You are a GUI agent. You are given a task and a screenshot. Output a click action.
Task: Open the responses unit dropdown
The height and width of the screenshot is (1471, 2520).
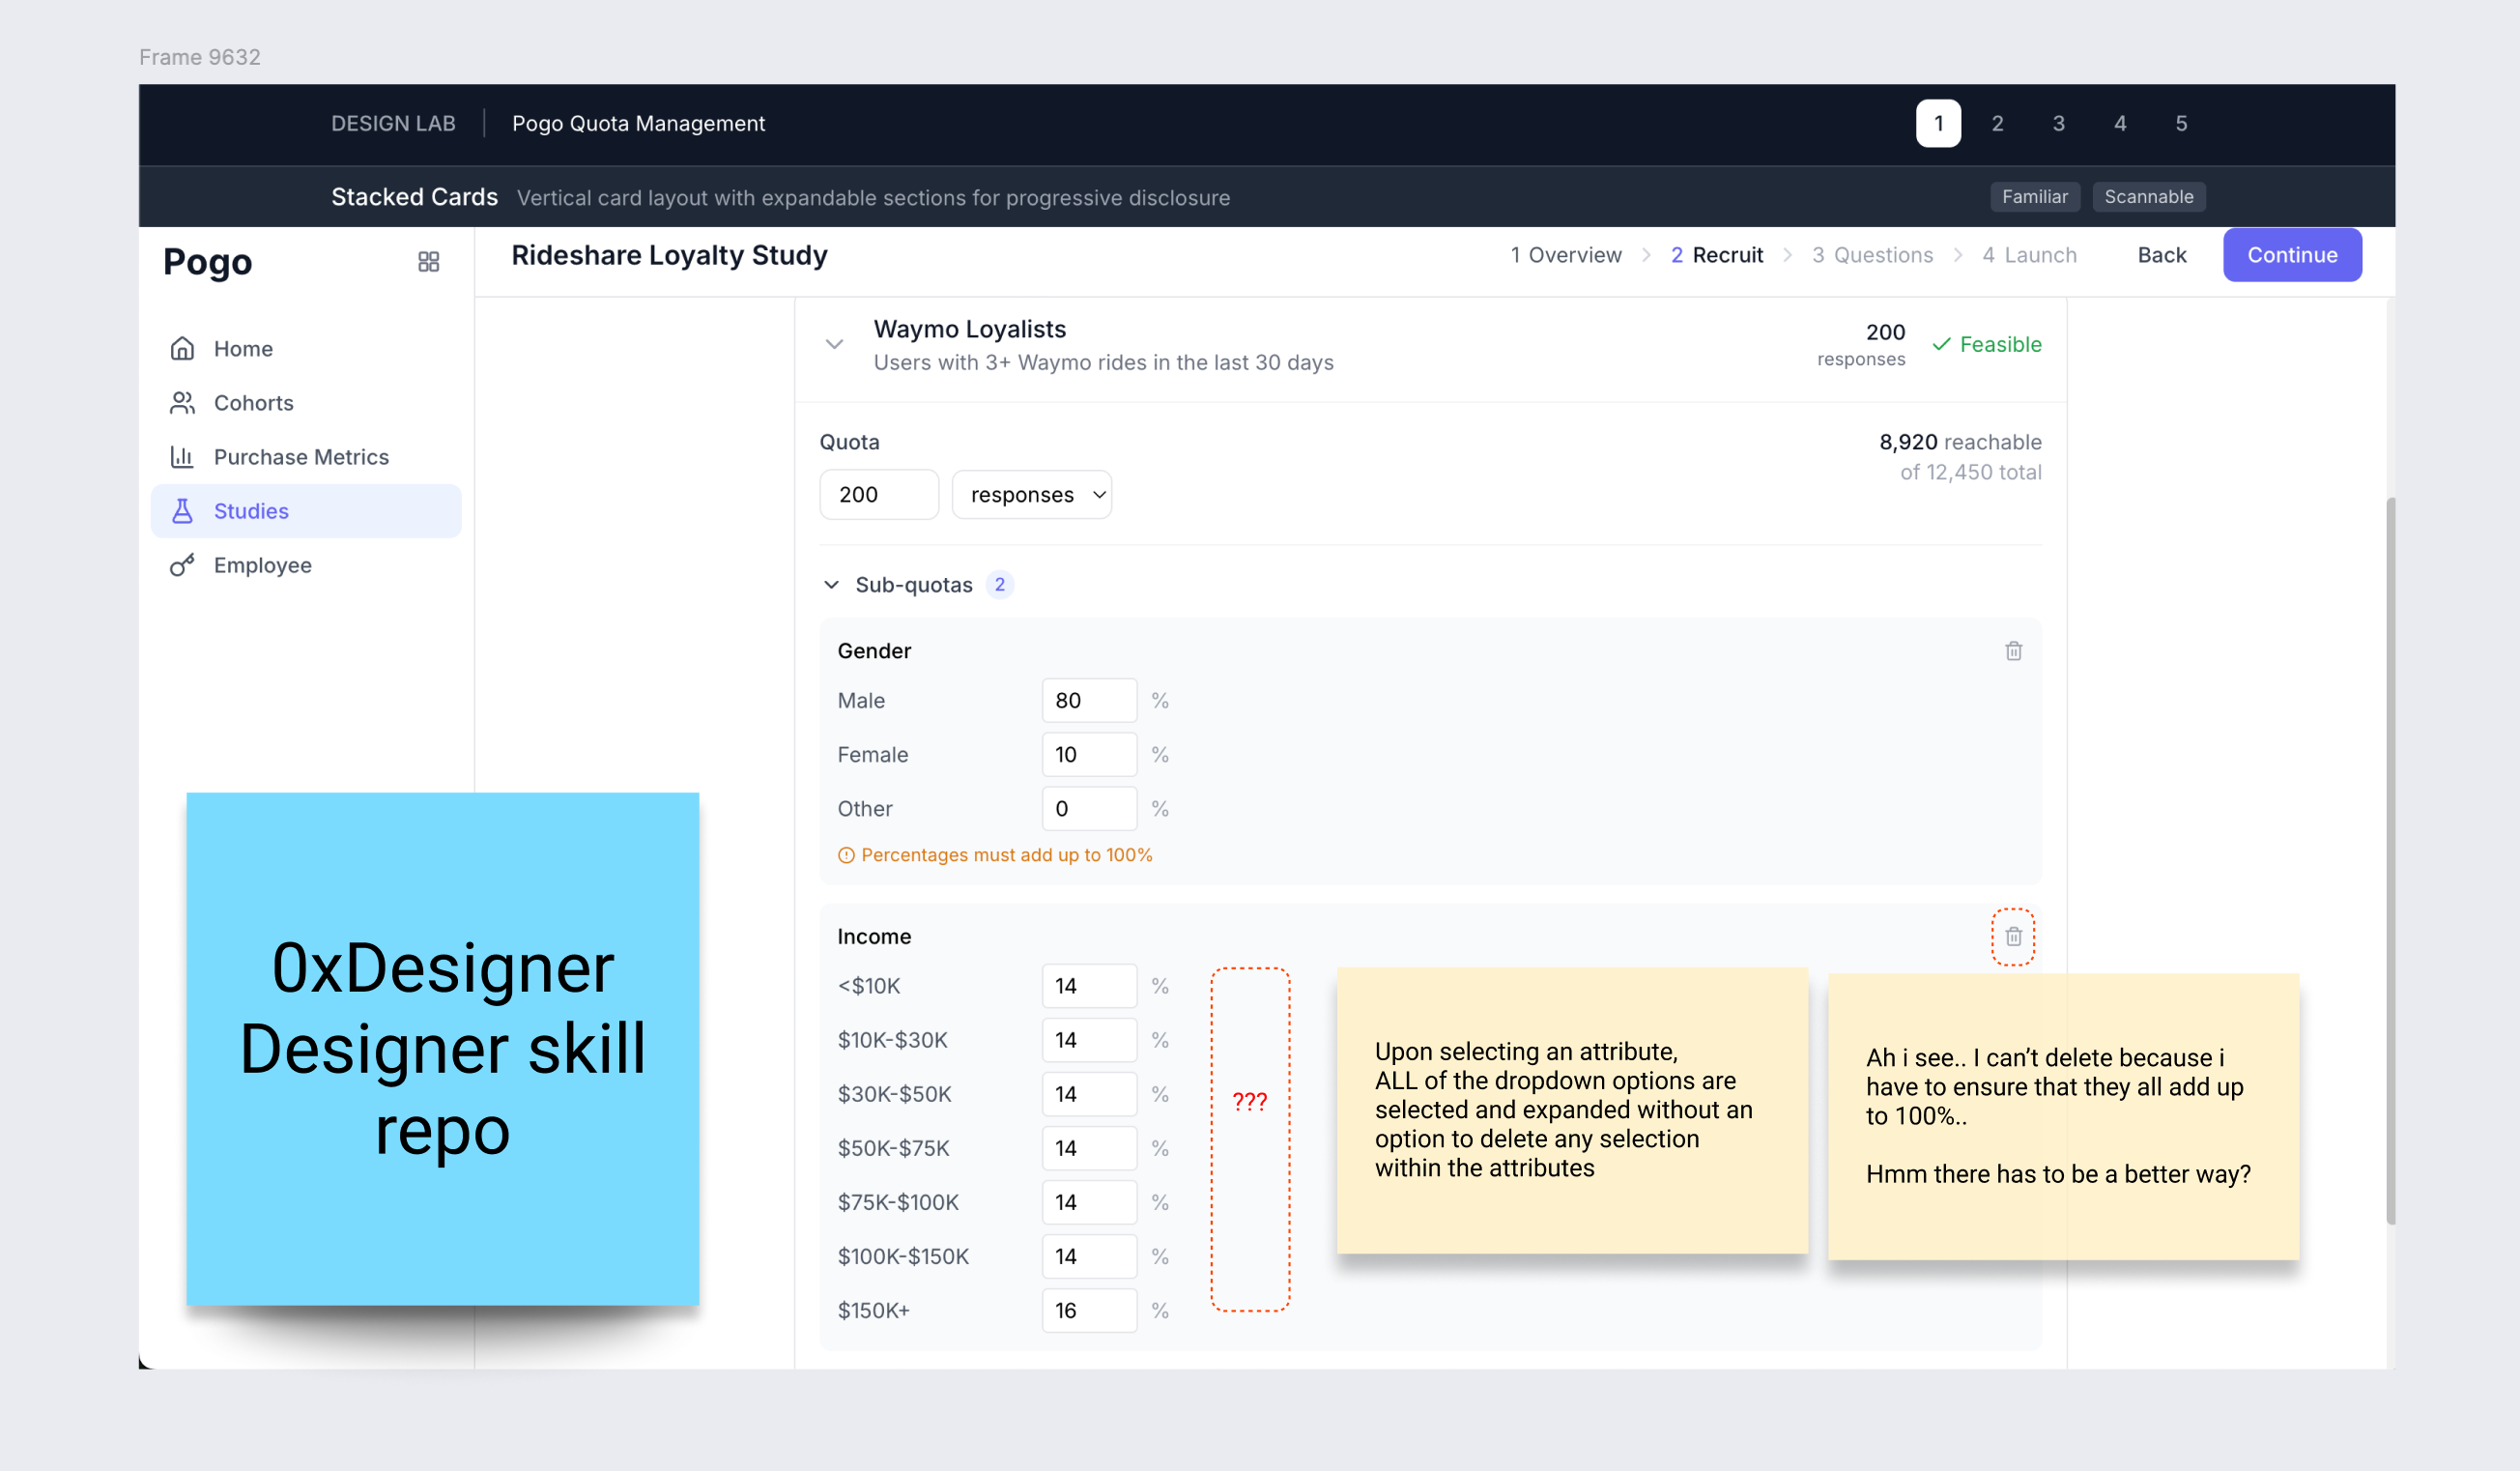[x=1031, y=494]
